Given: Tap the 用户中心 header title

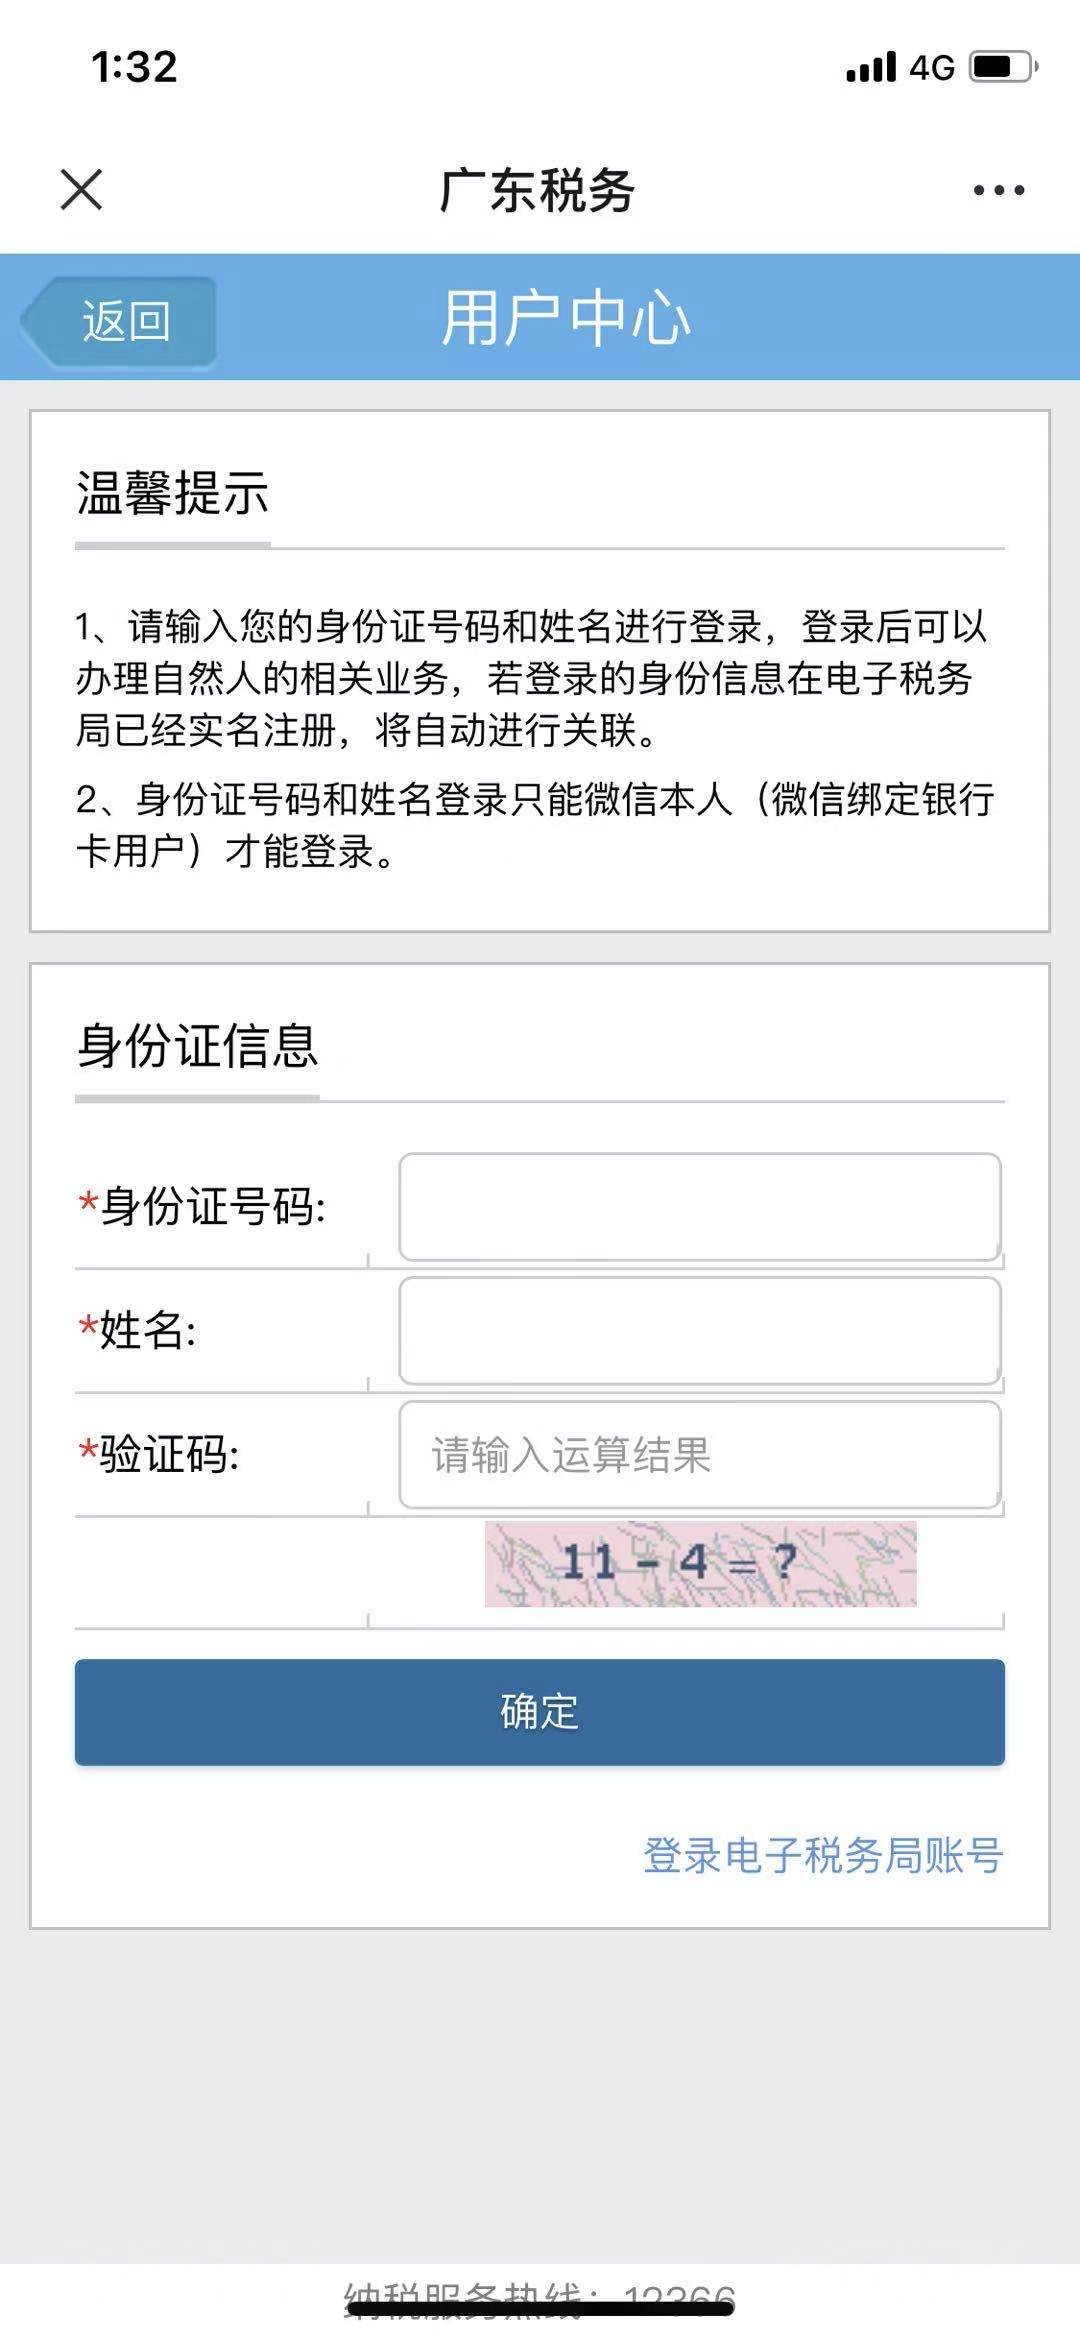Looking at the screenshot, I should point(566,319).
